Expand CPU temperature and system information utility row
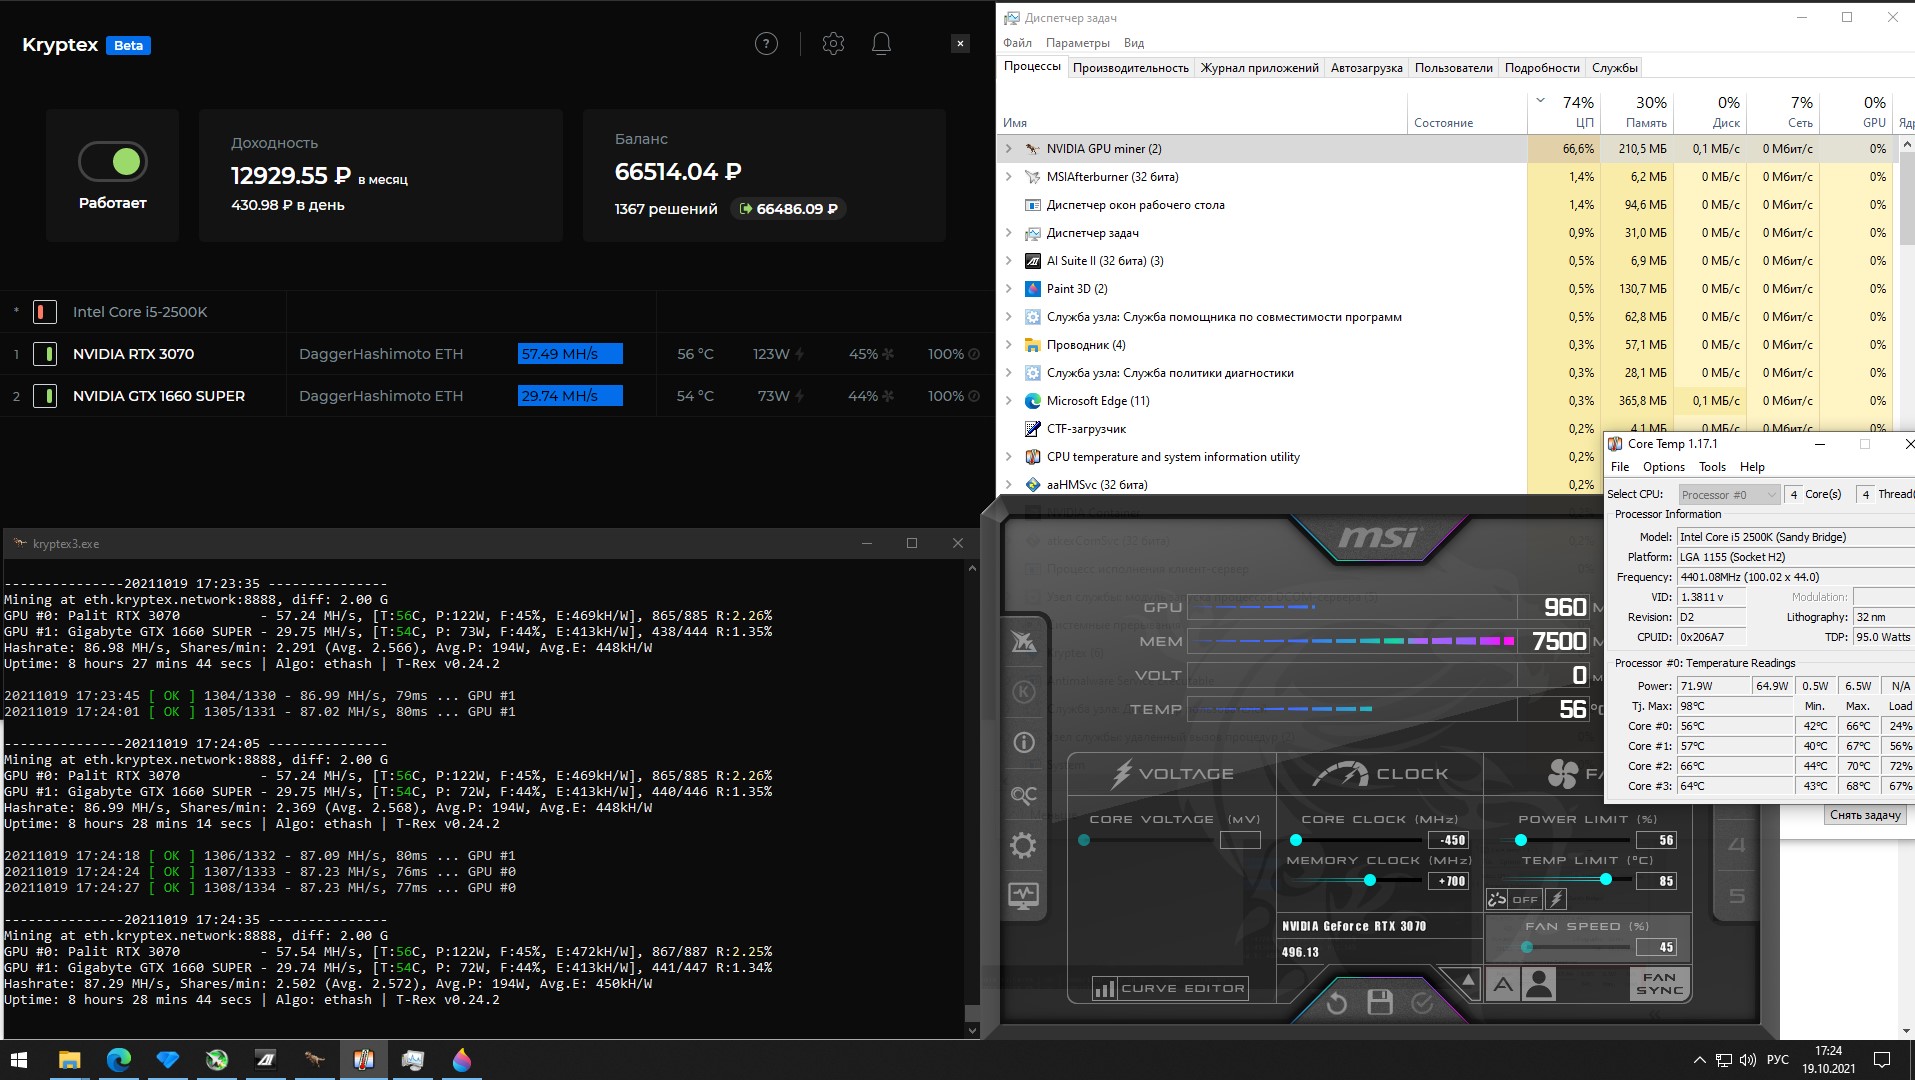Image resolution: width=1915 pixels, height=1080 pixels. 1008,457
